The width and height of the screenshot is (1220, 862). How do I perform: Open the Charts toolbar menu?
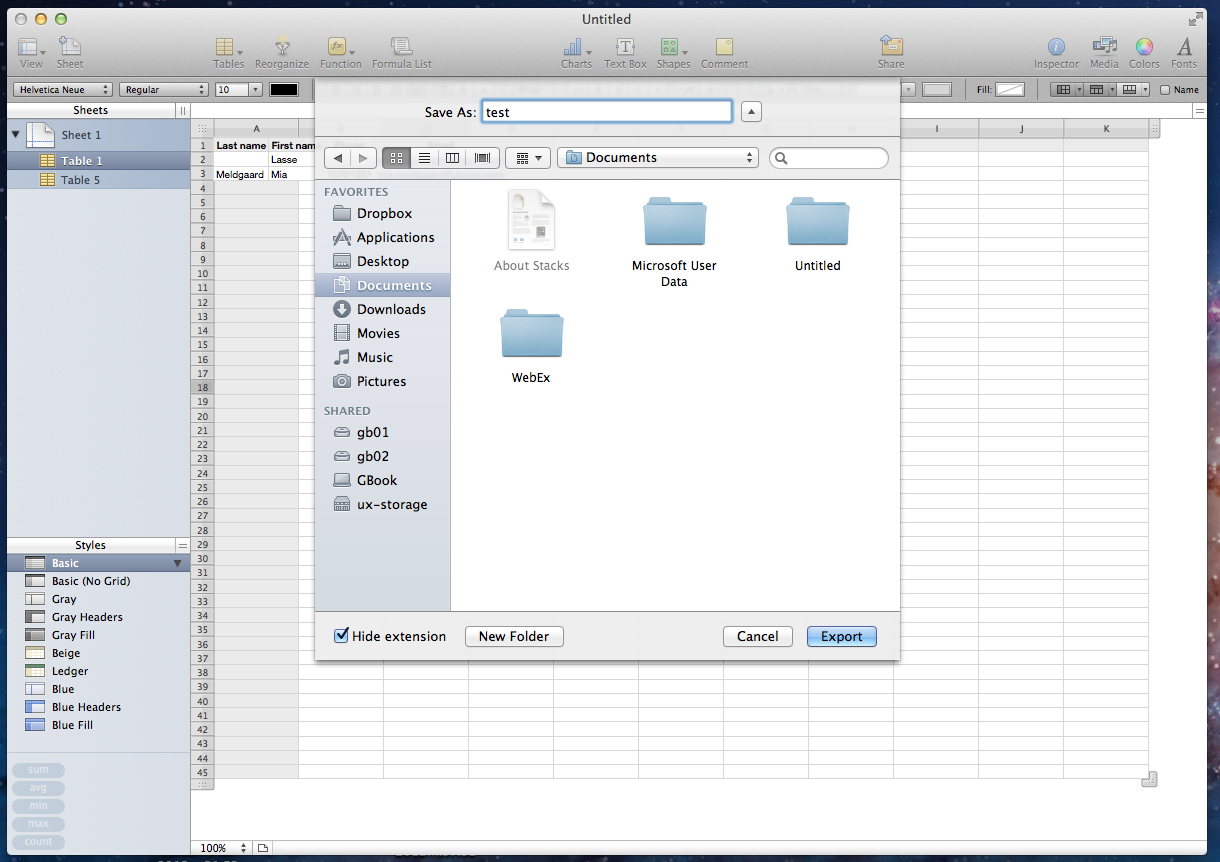pos(576,52)
